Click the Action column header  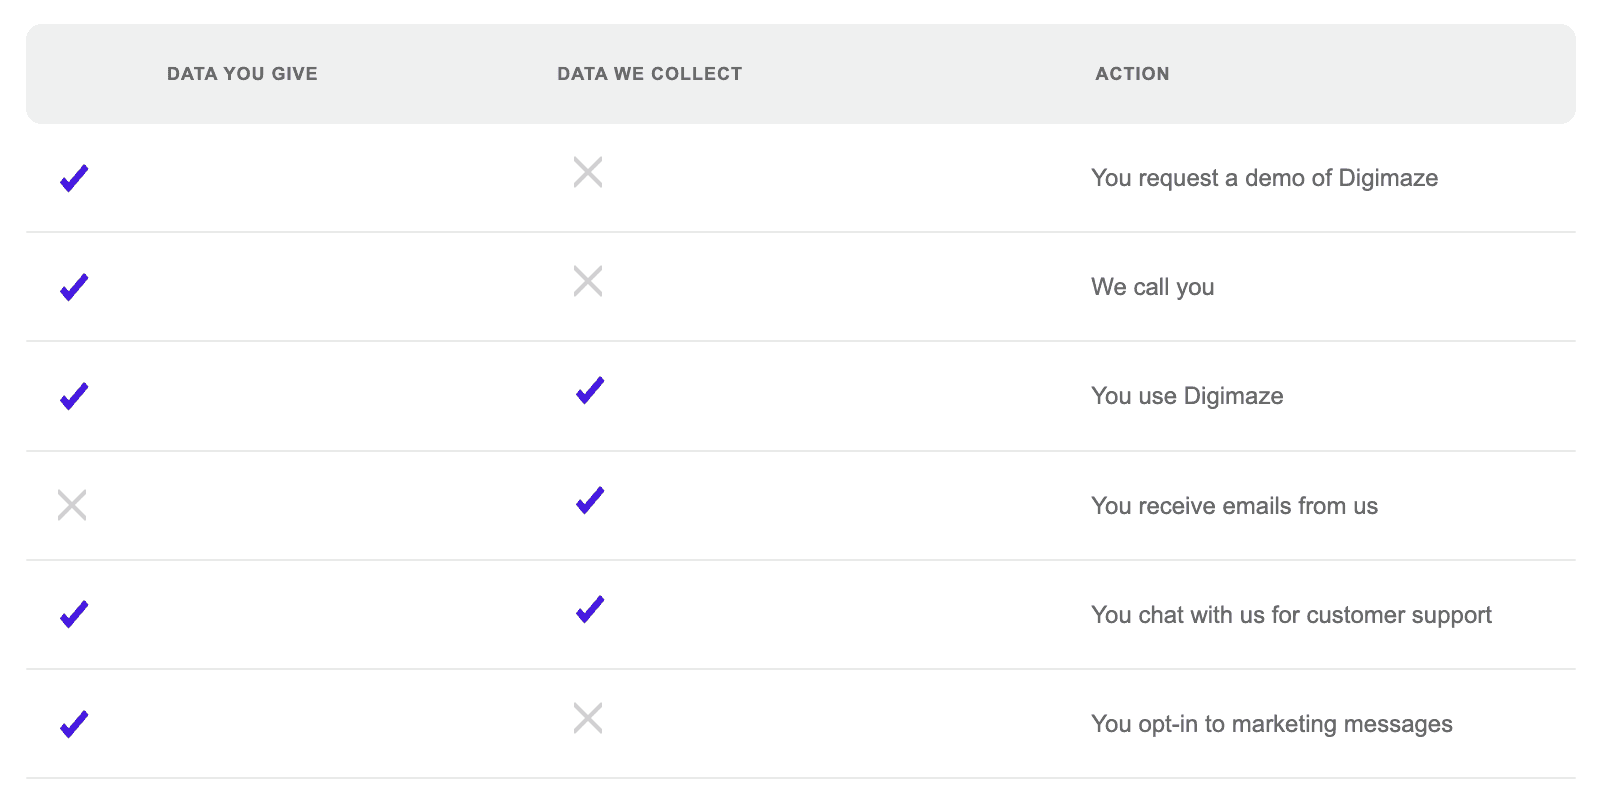click(1132, 74)
